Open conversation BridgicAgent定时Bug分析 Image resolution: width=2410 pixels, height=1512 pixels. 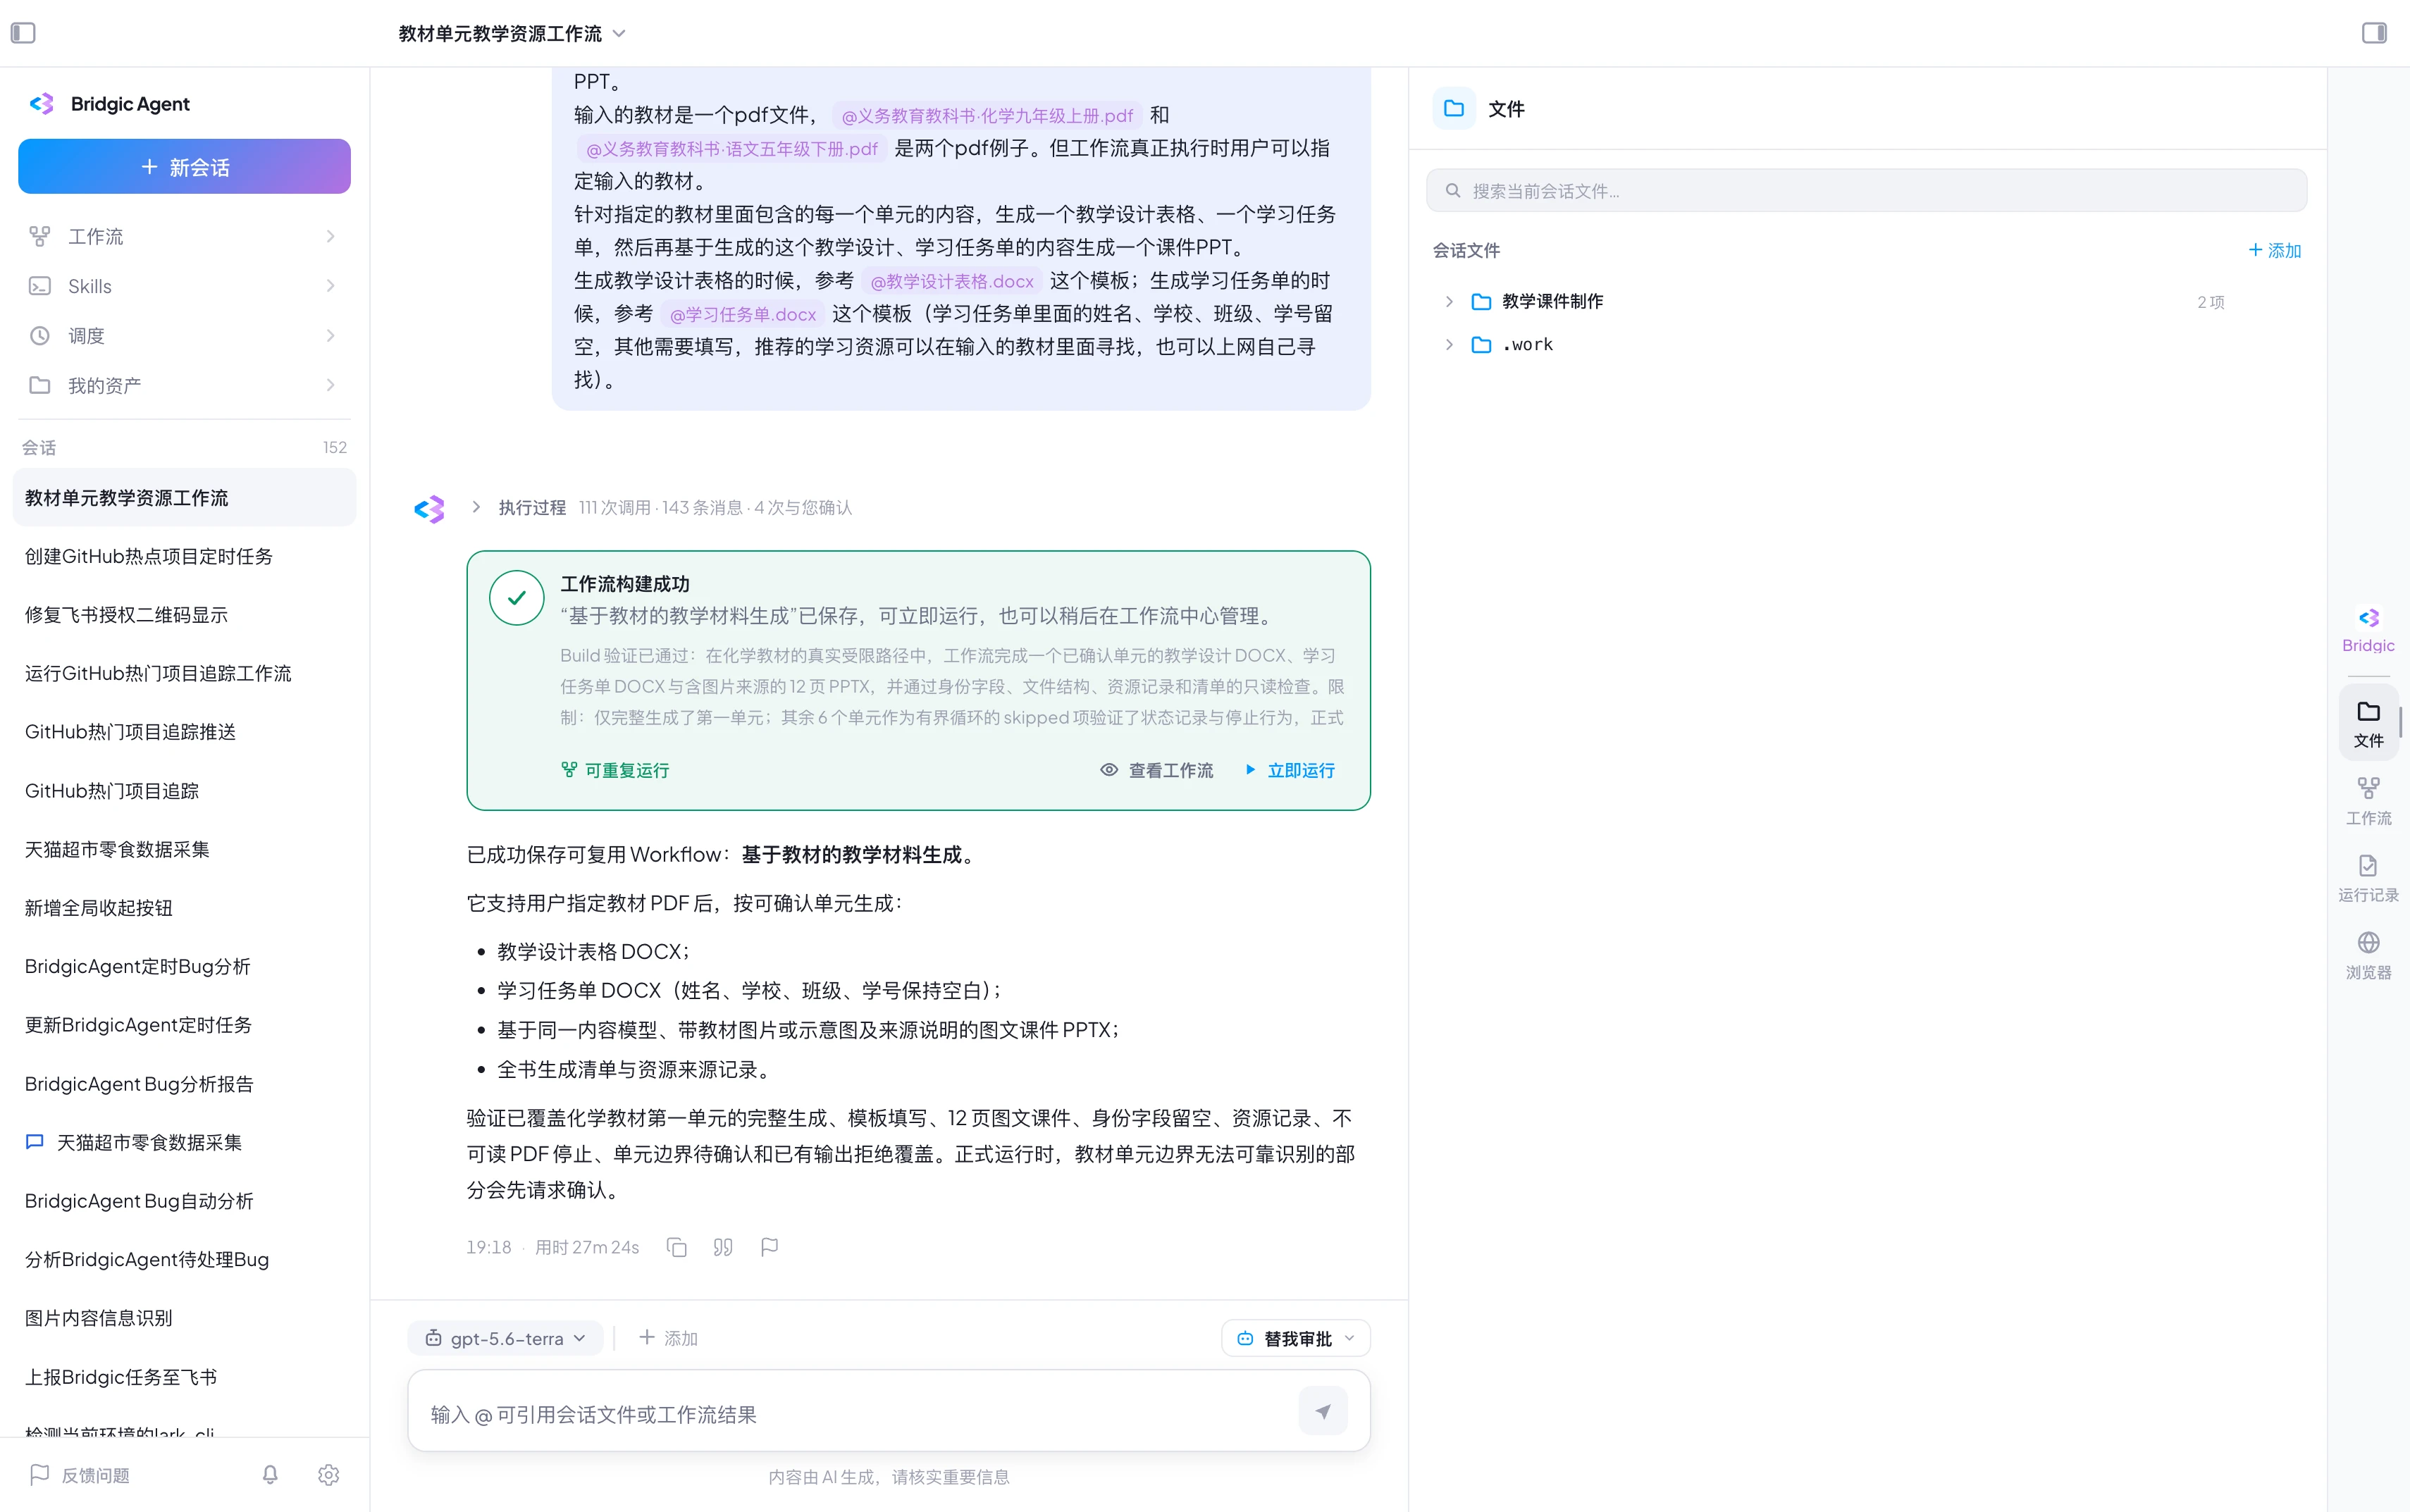[x=184, y=966]
